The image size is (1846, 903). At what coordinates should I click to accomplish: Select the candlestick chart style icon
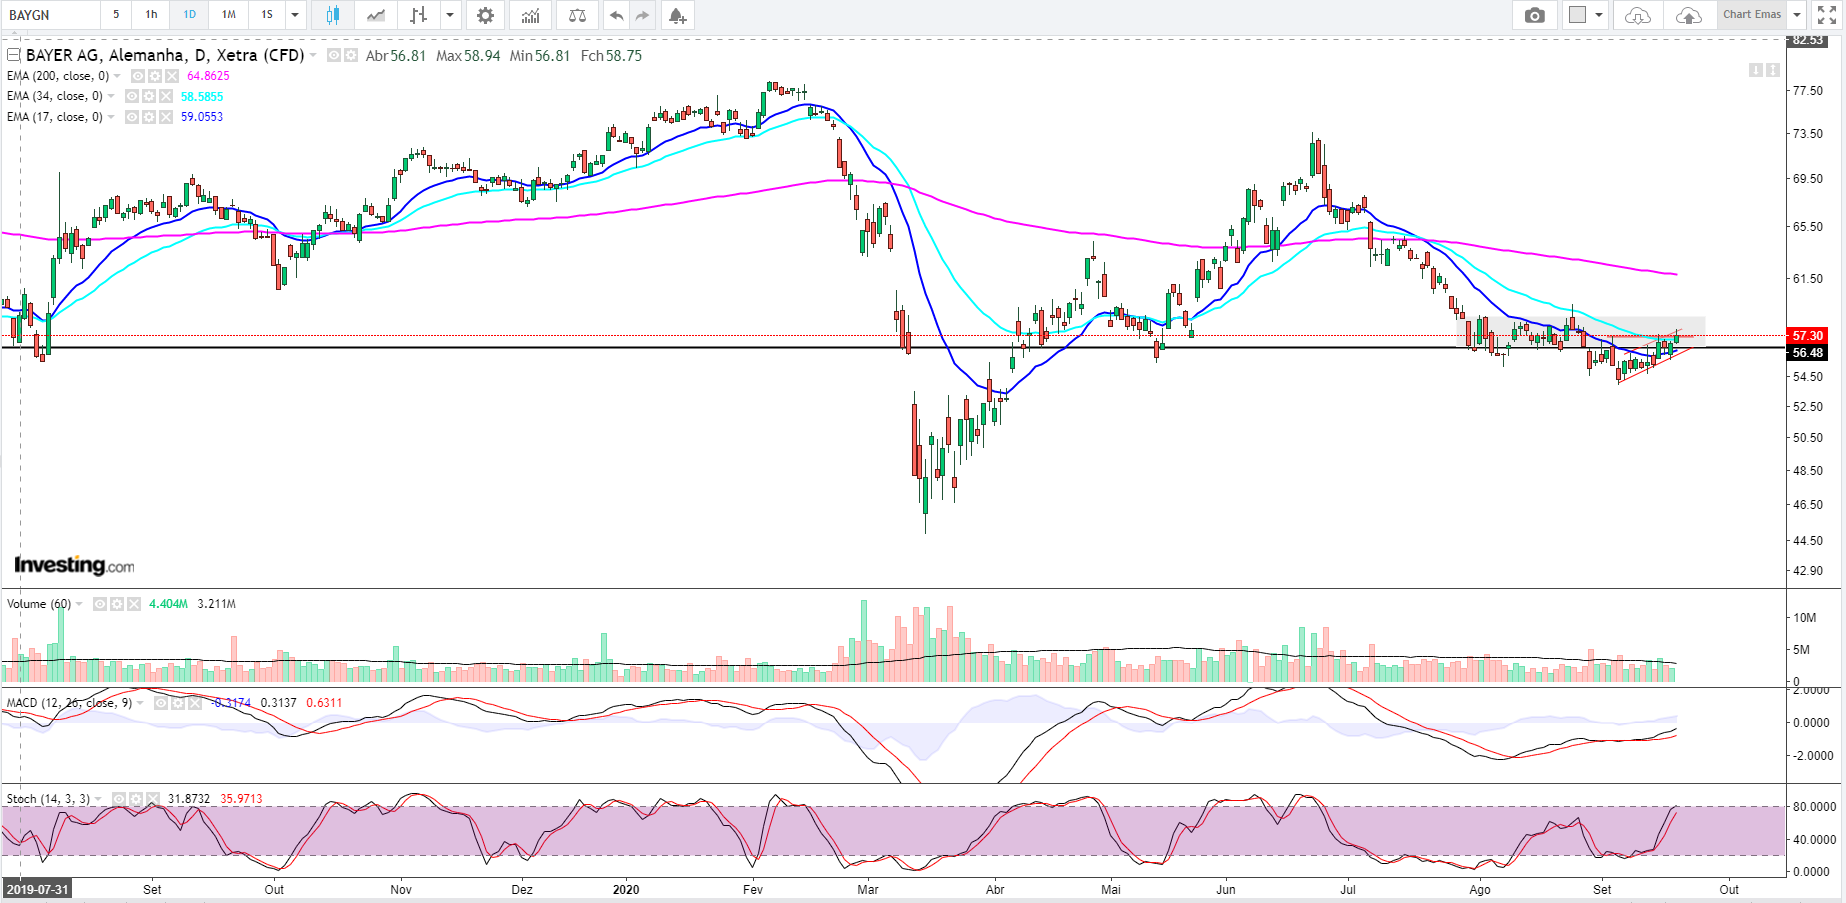[332, 15]
